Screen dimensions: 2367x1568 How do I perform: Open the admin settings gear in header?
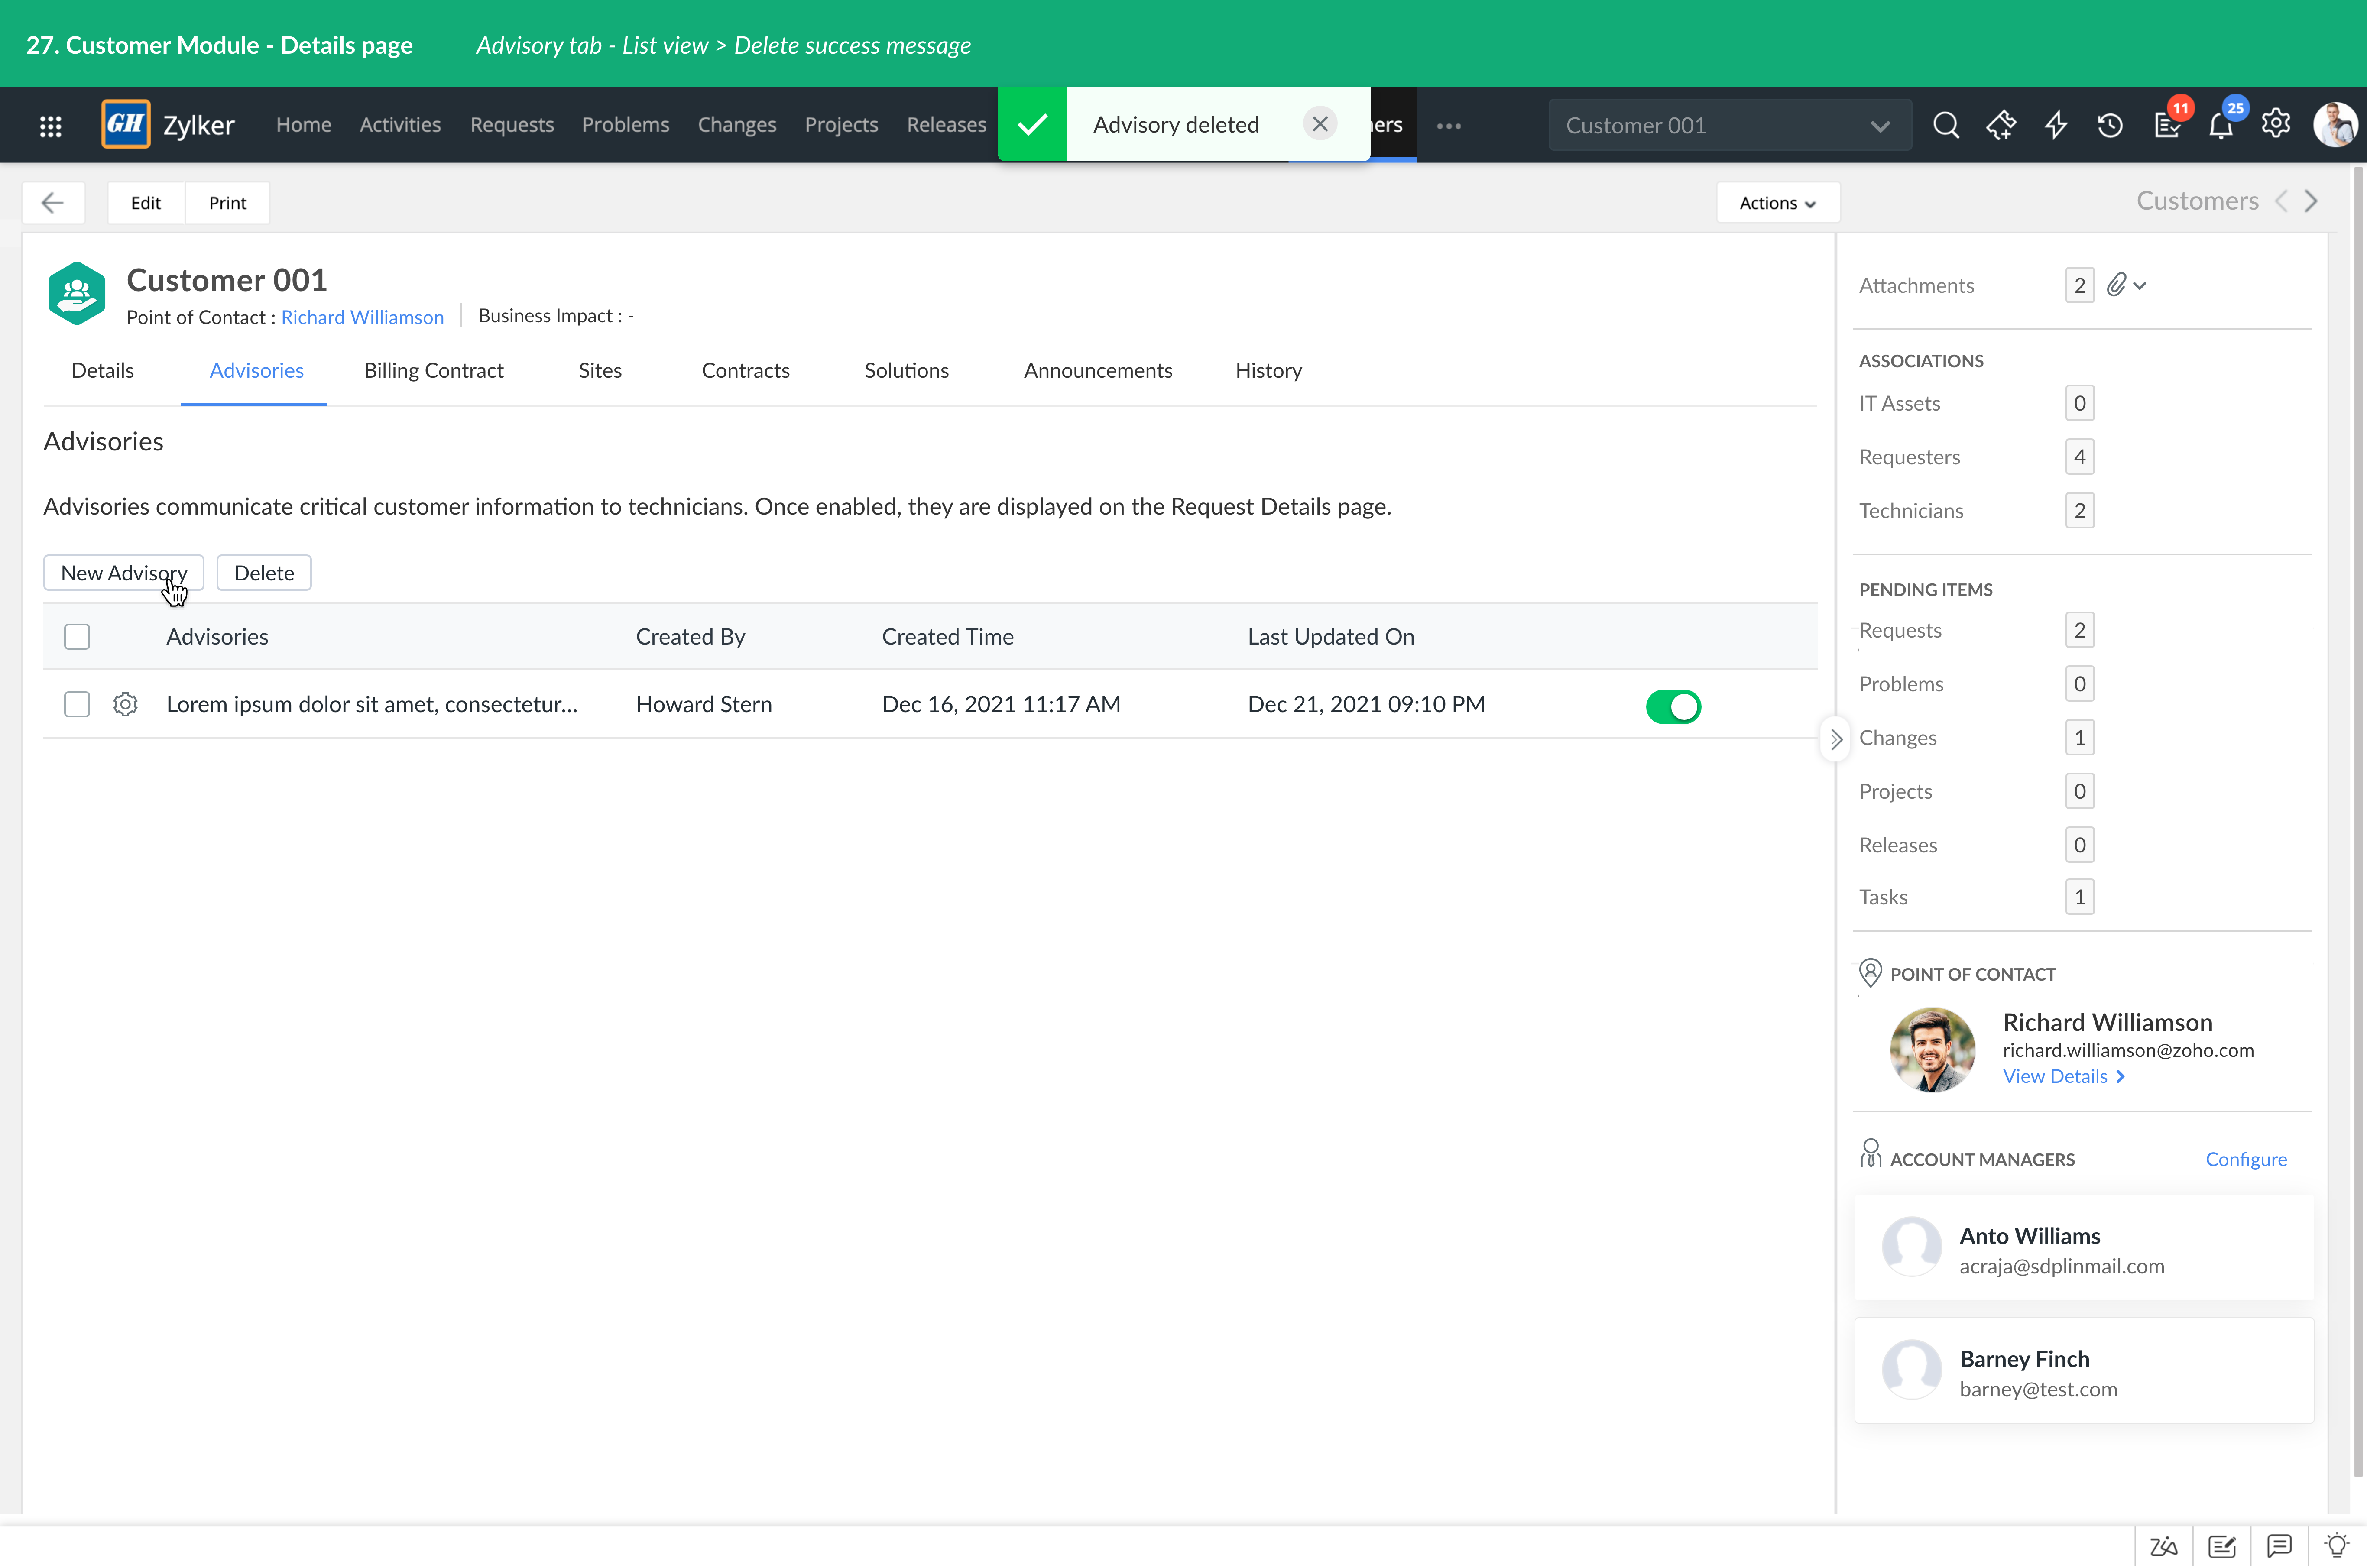(2276, 123)
